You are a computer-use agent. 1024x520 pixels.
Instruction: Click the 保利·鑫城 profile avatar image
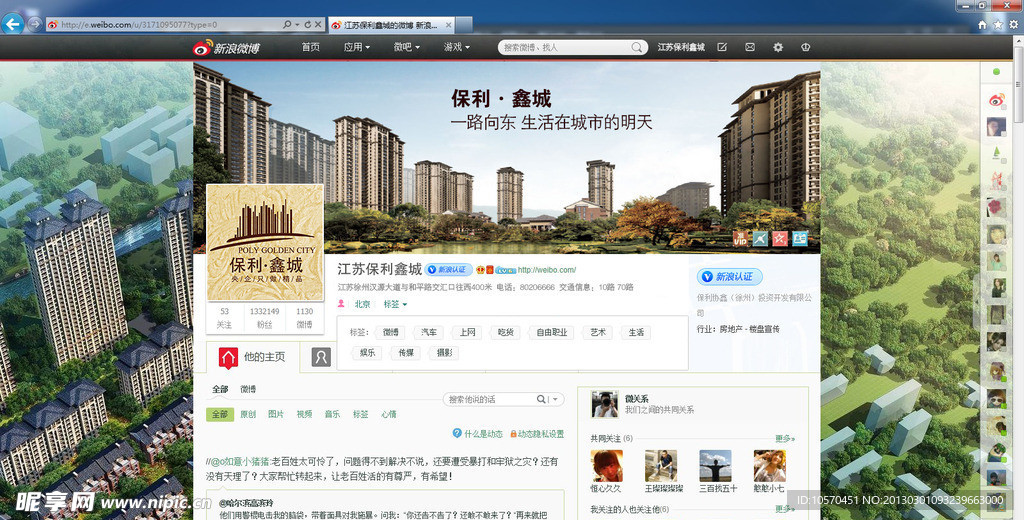264,242
